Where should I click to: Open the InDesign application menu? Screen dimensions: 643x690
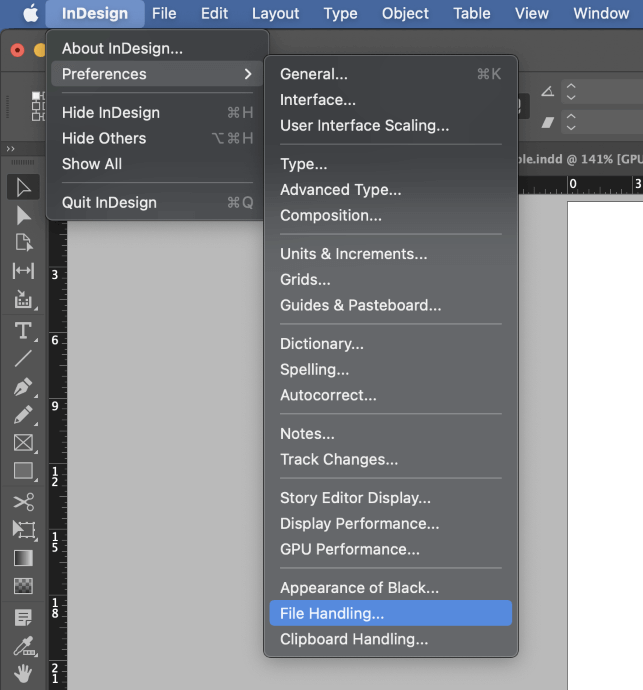click(95, 14)
